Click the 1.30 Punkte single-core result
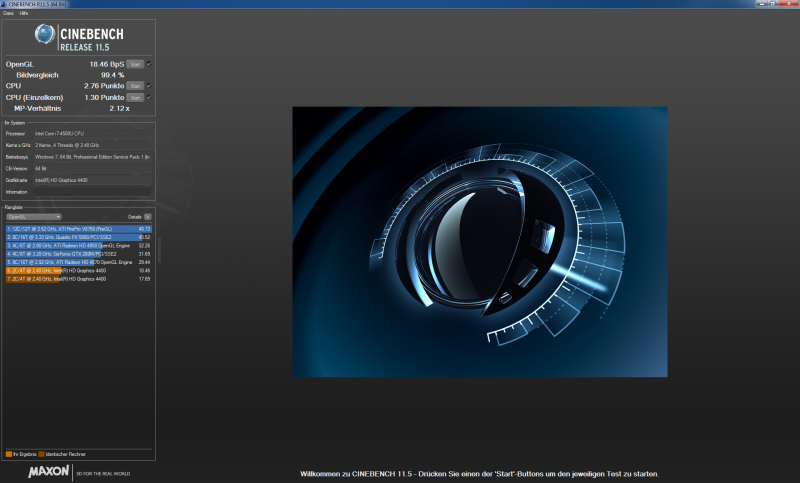 click(x=104, y=97)
